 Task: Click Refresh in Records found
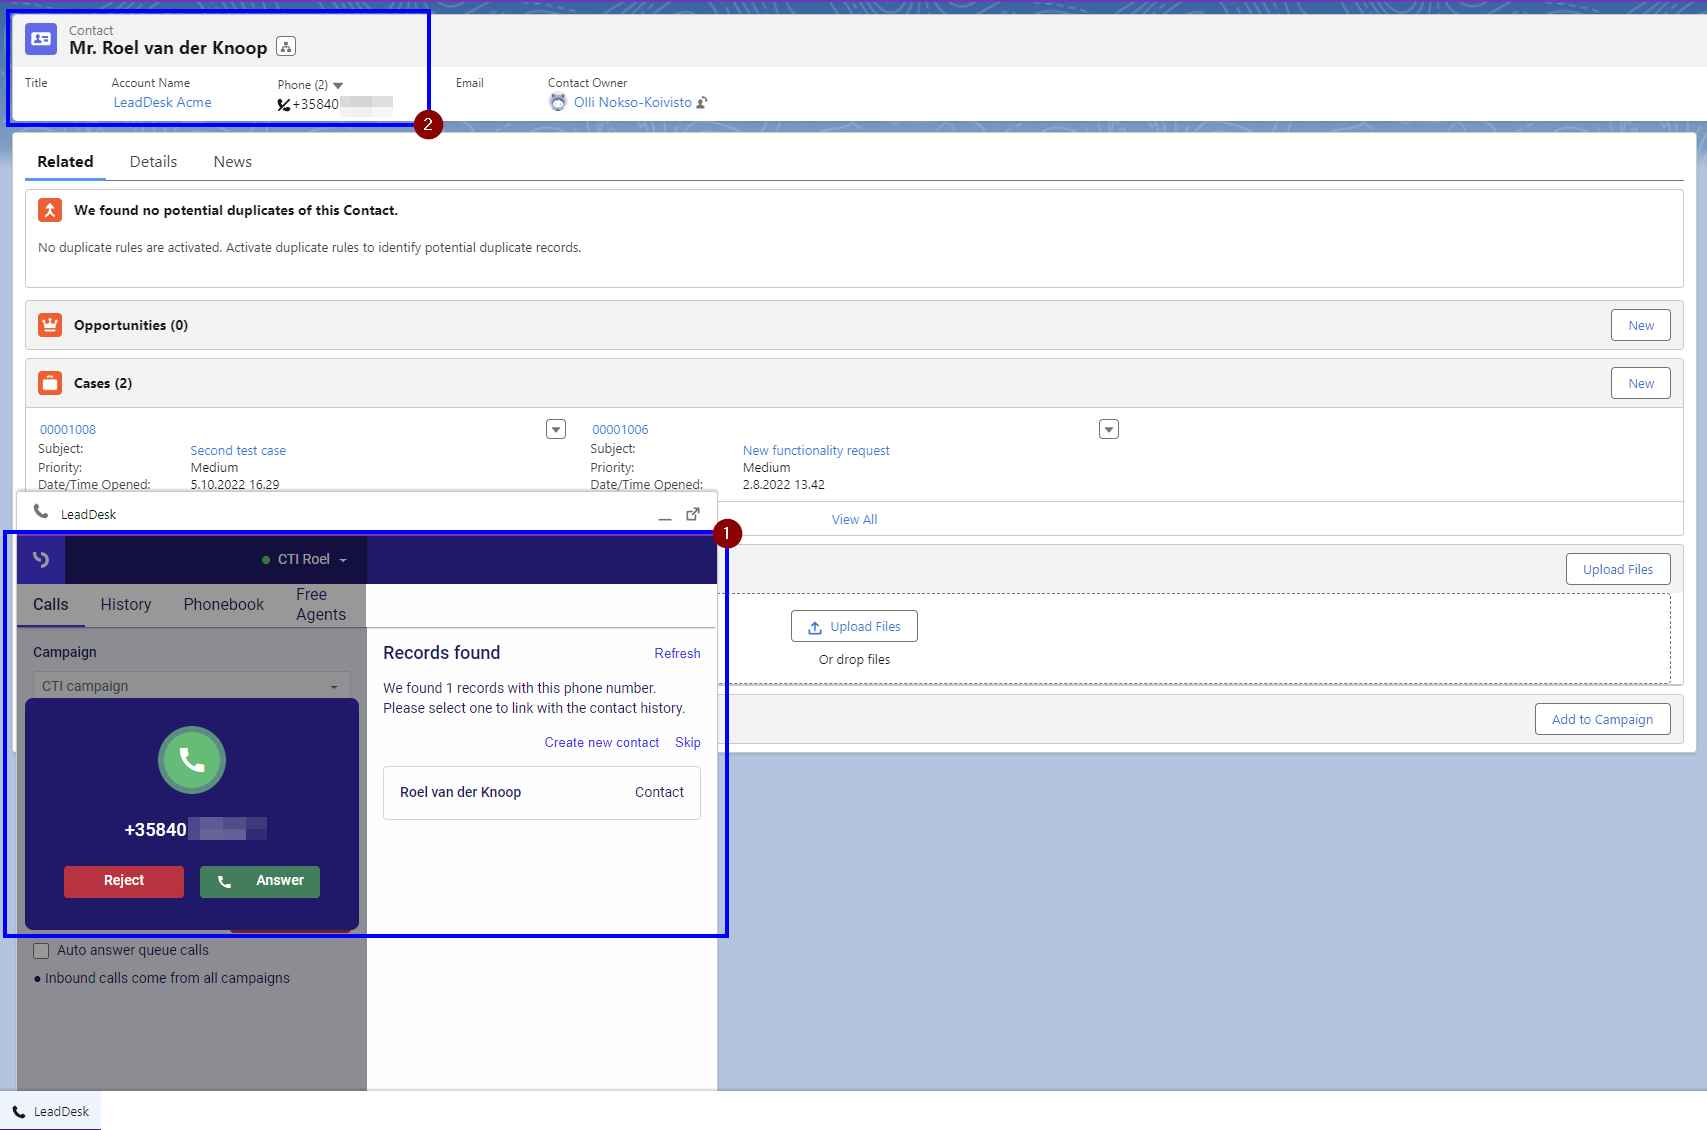[677, 653]
